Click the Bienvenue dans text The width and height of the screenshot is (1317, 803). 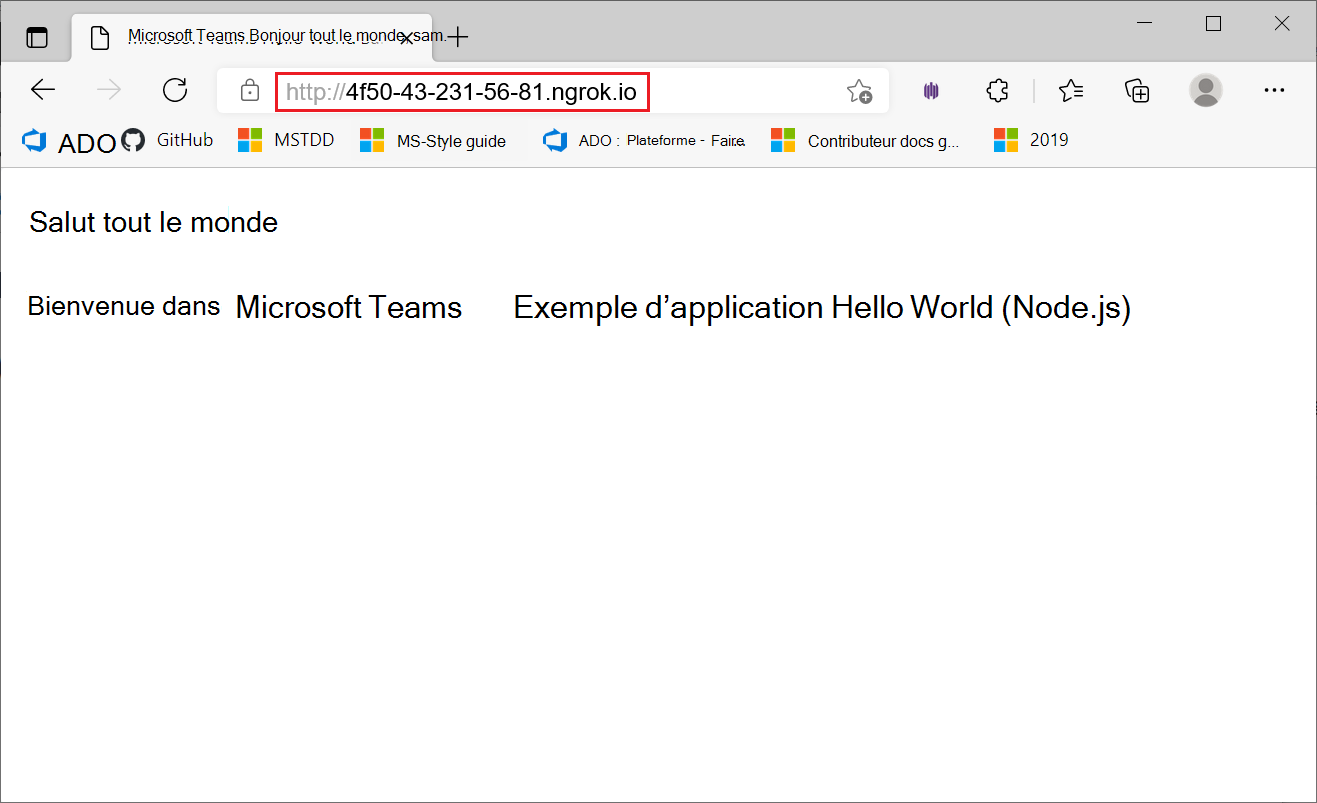(x=124, y=306)
